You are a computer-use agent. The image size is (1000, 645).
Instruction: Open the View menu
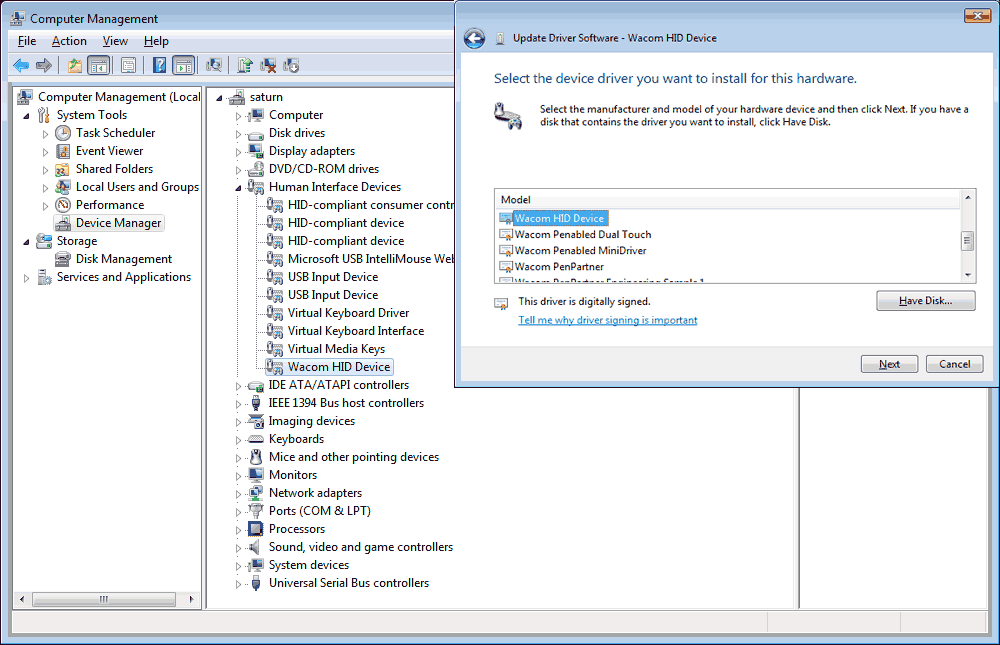[115, 41]
